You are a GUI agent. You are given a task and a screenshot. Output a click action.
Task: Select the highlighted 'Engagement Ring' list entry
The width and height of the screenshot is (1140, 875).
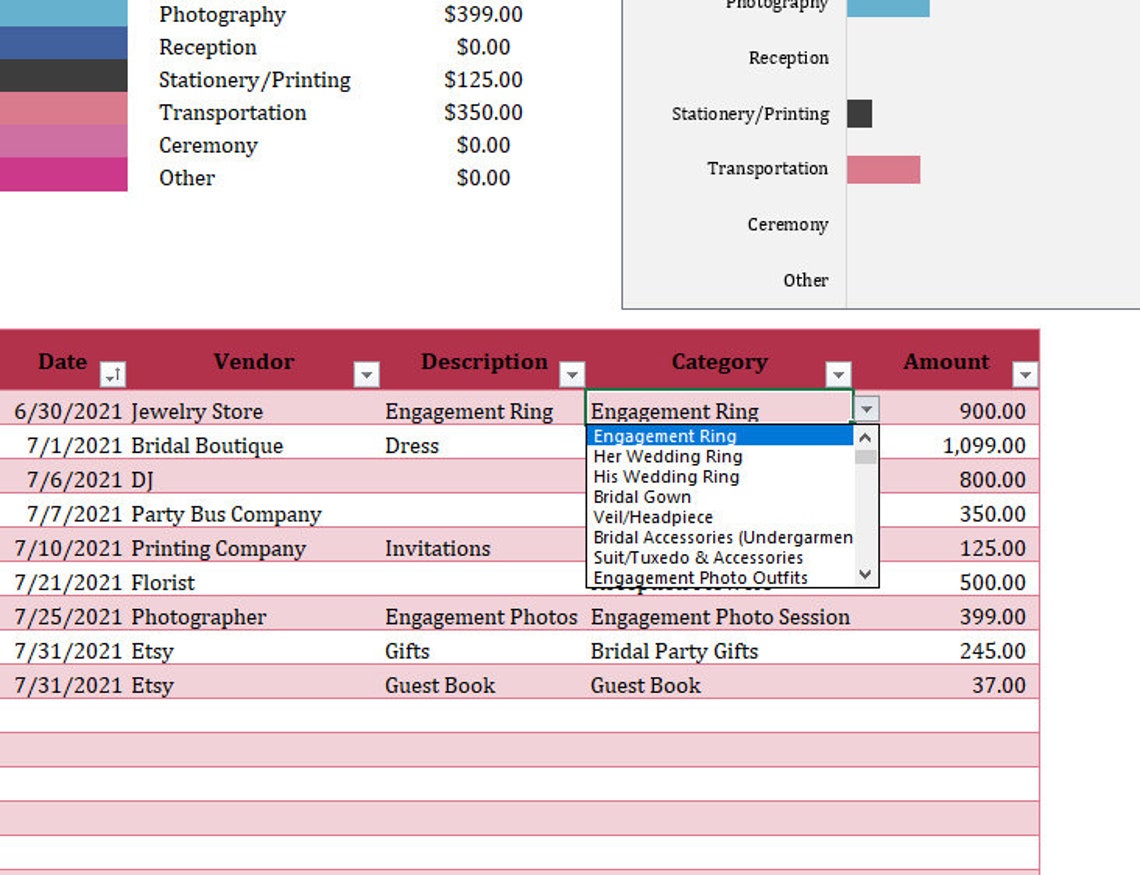664,436
